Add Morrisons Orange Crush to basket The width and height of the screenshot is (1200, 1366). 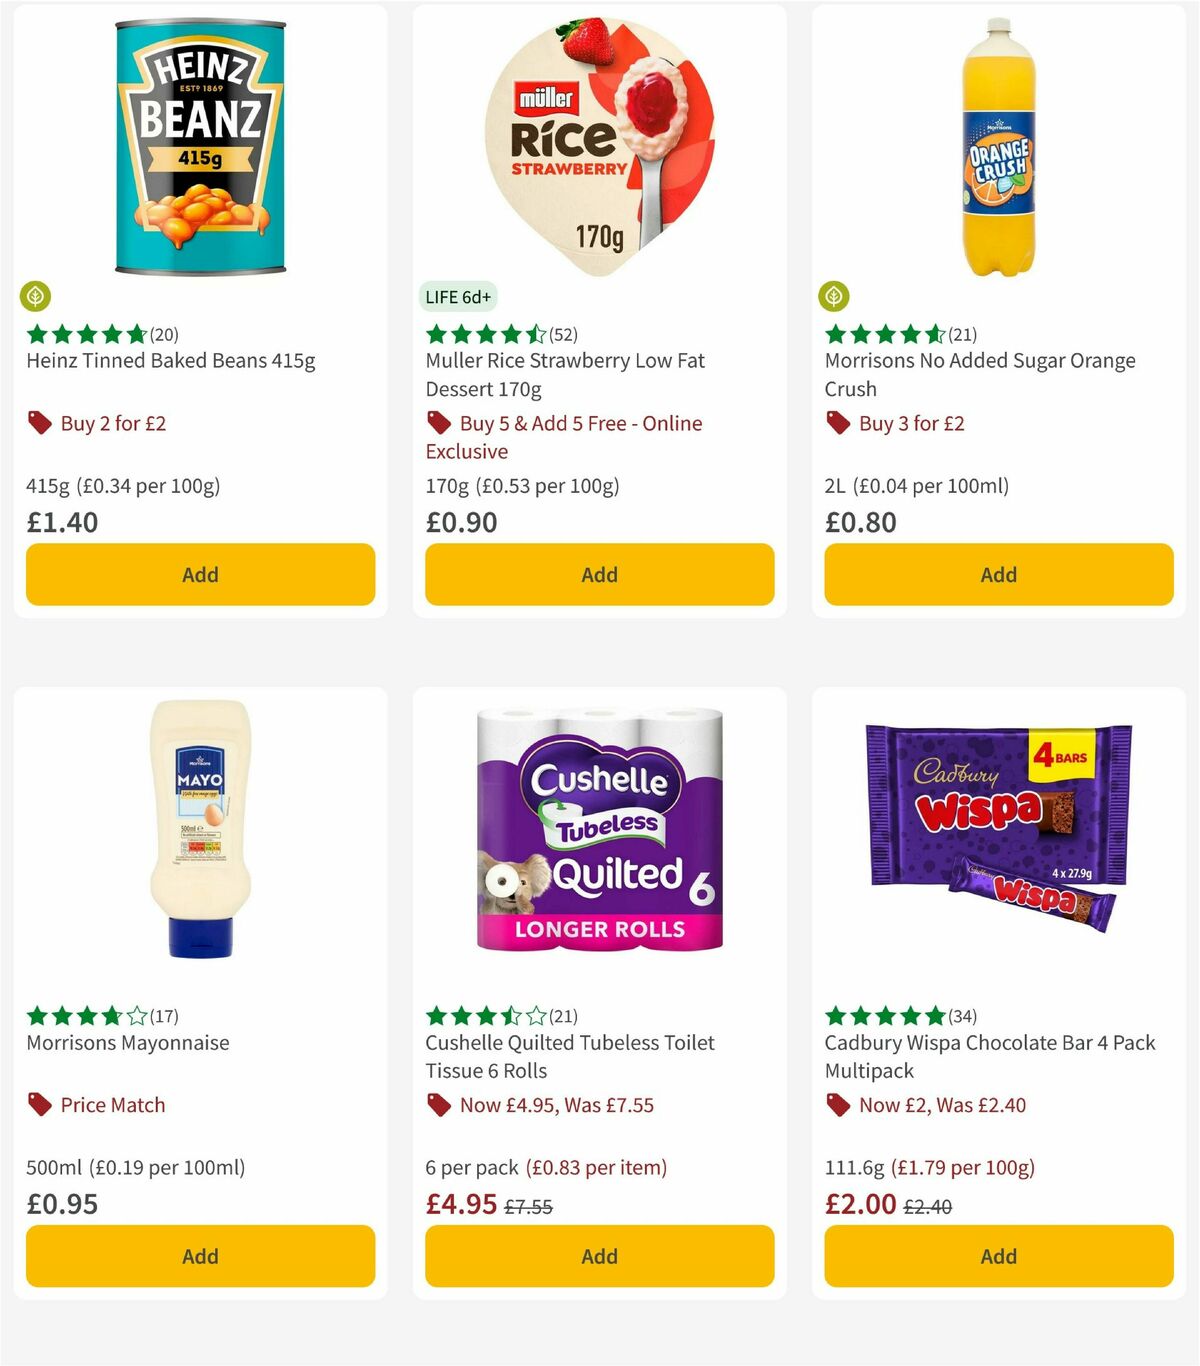point(997,575)
